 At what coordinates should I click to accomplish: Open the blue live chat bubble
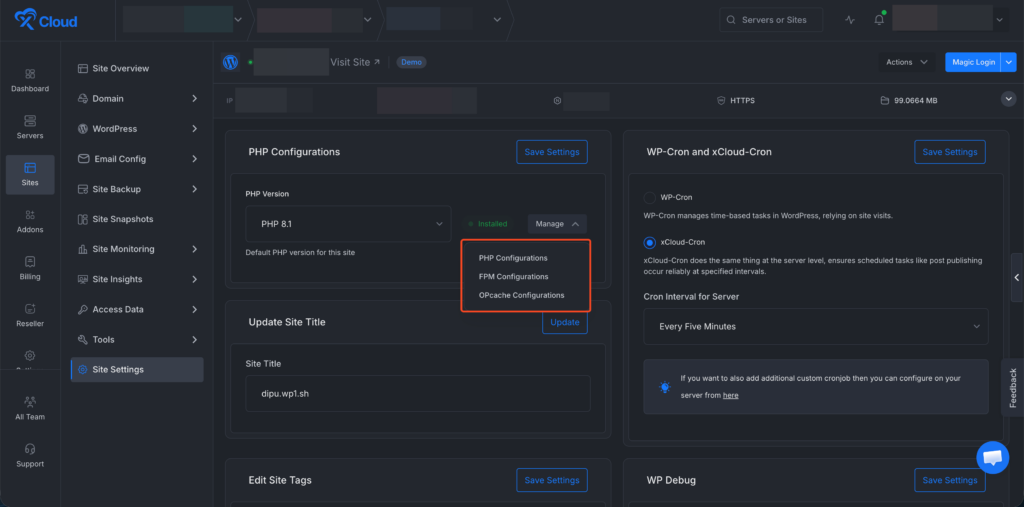click(x=992, y=458)
